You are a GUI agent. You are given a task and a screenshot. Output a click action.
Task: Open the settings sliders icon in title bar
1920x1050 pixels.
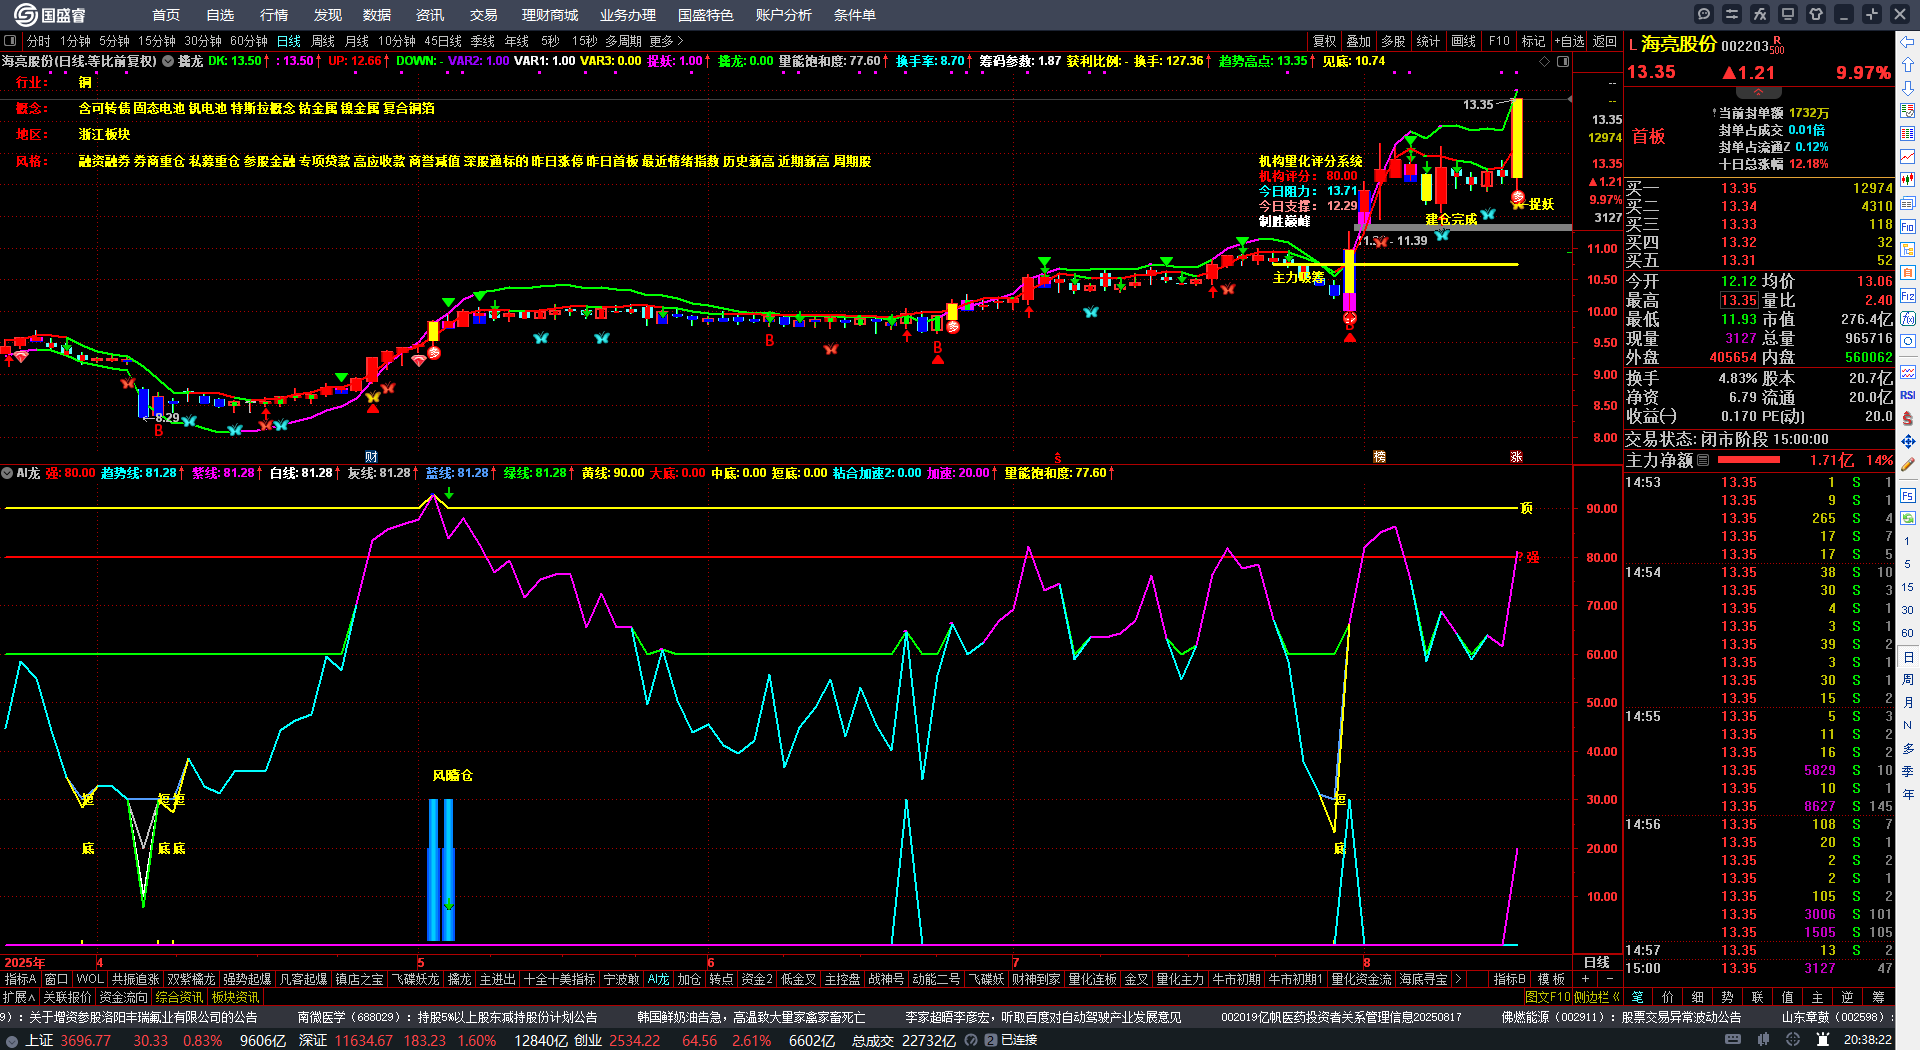pyautogui.click(x=1732, y=14)
